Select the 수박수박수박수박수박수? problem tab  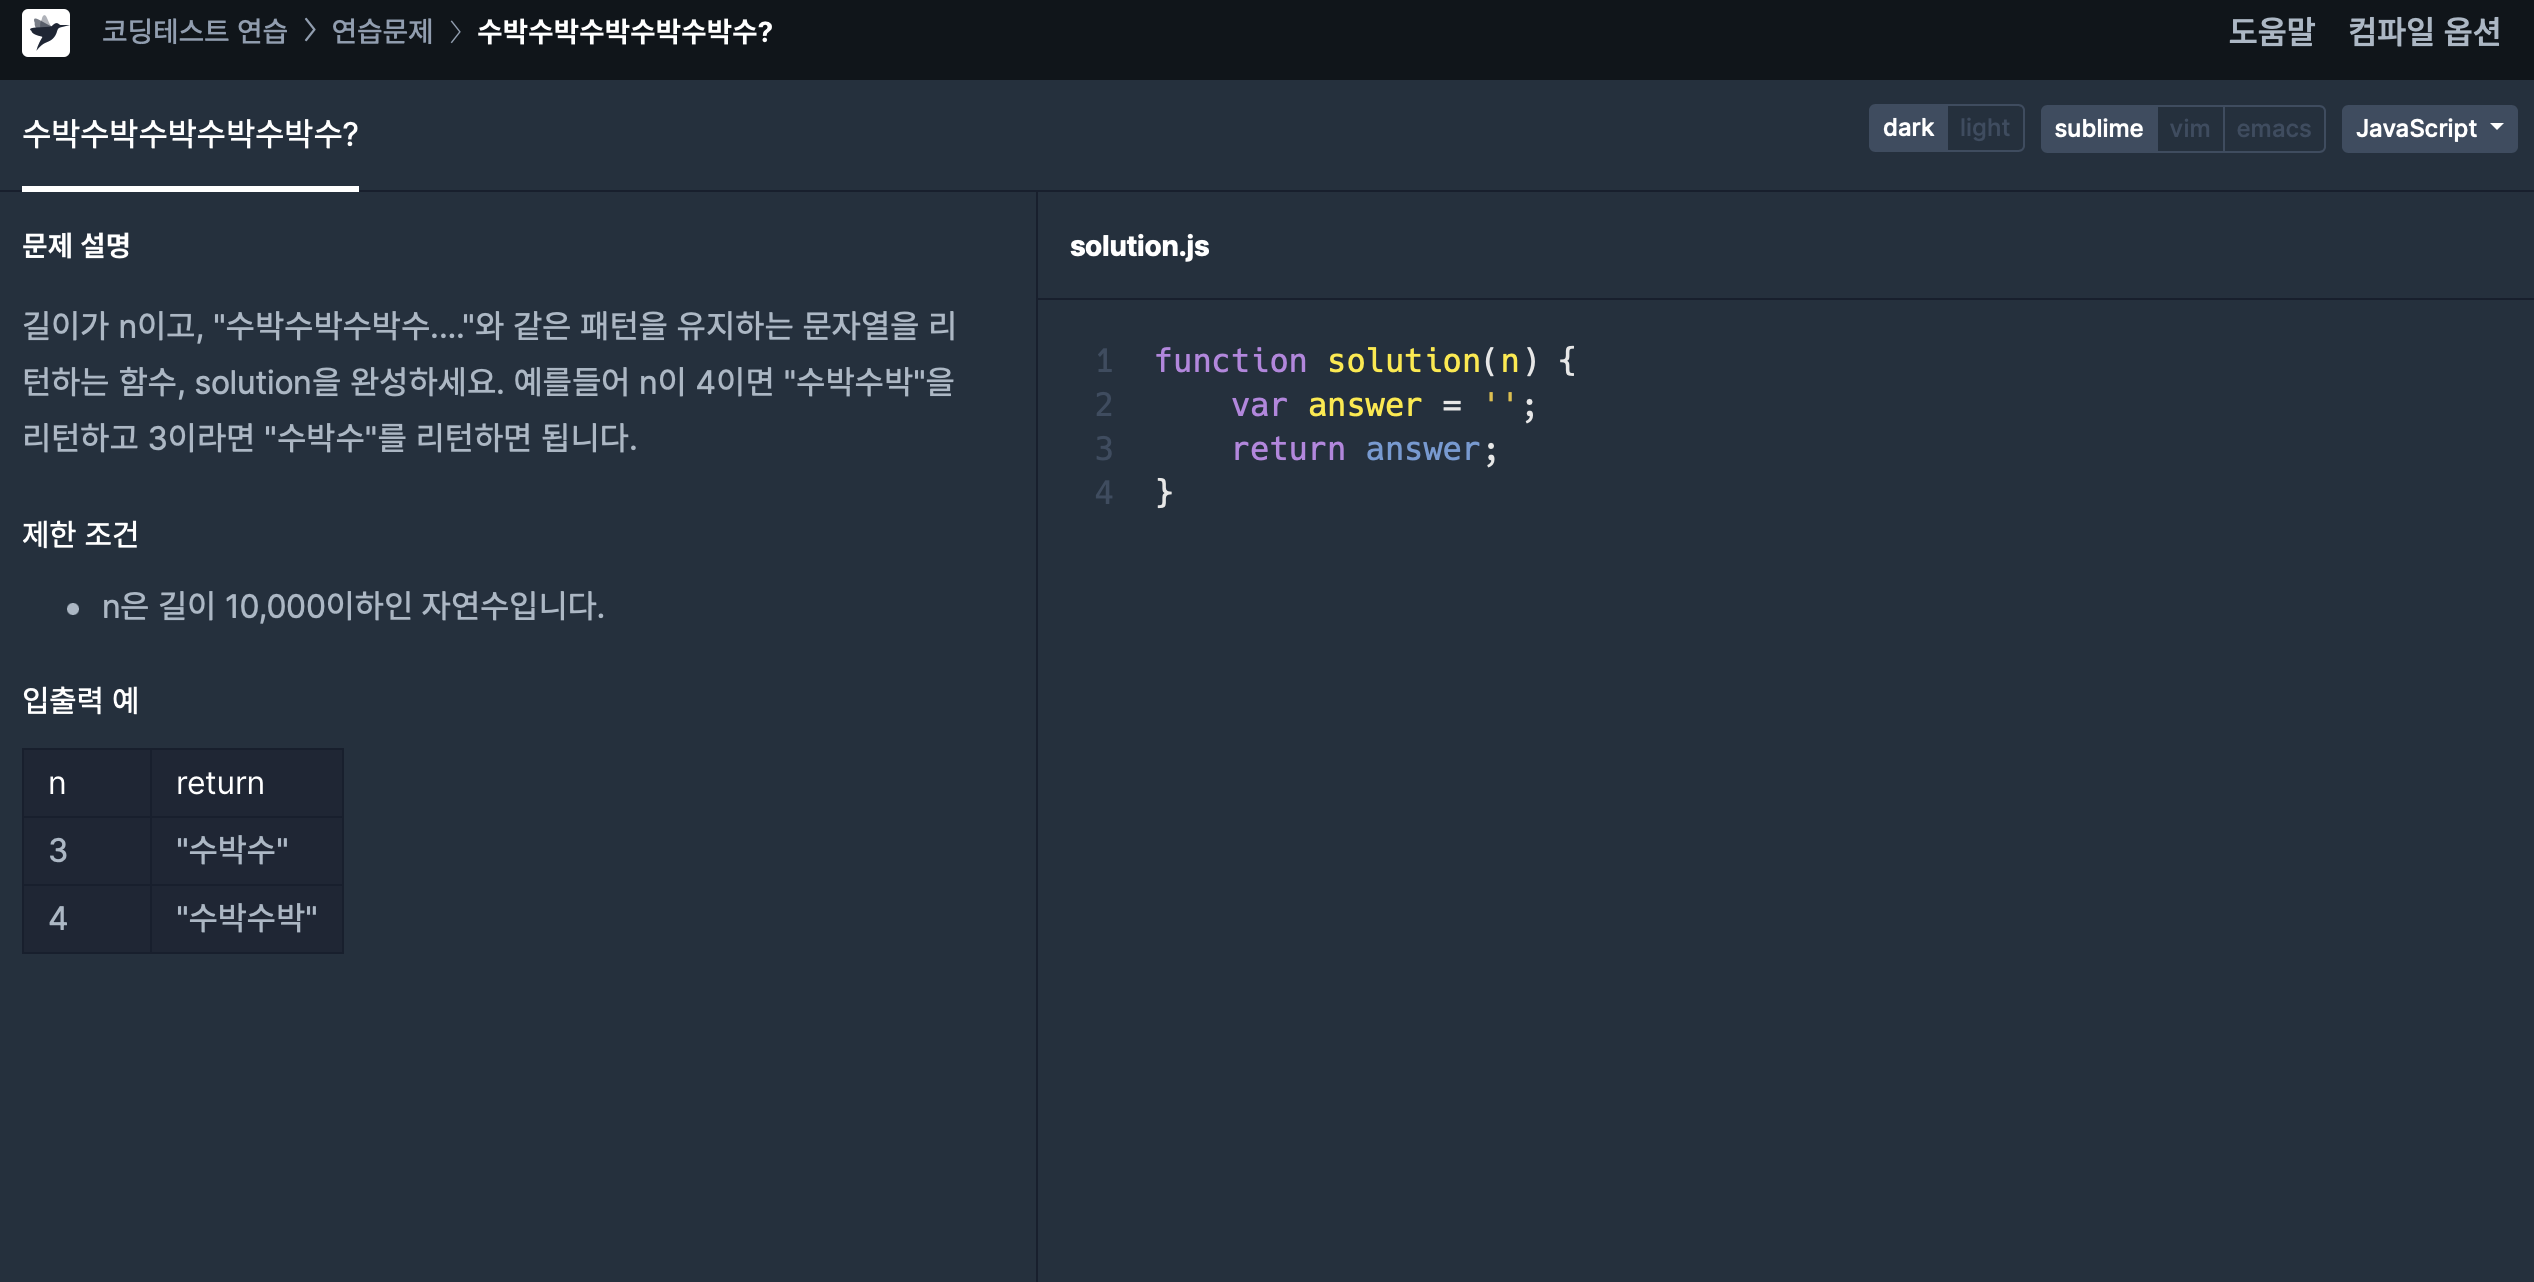click(190, 133)
